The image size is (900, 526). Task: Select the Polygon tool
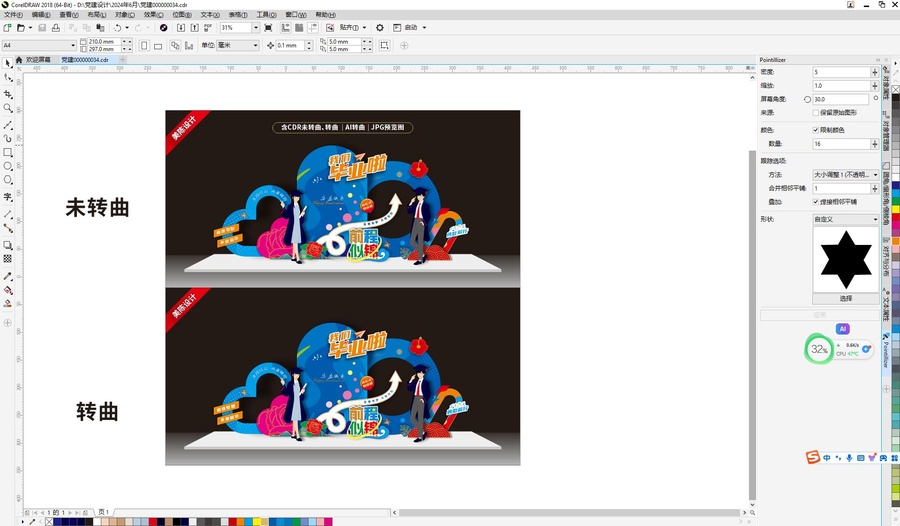[7, 180]
